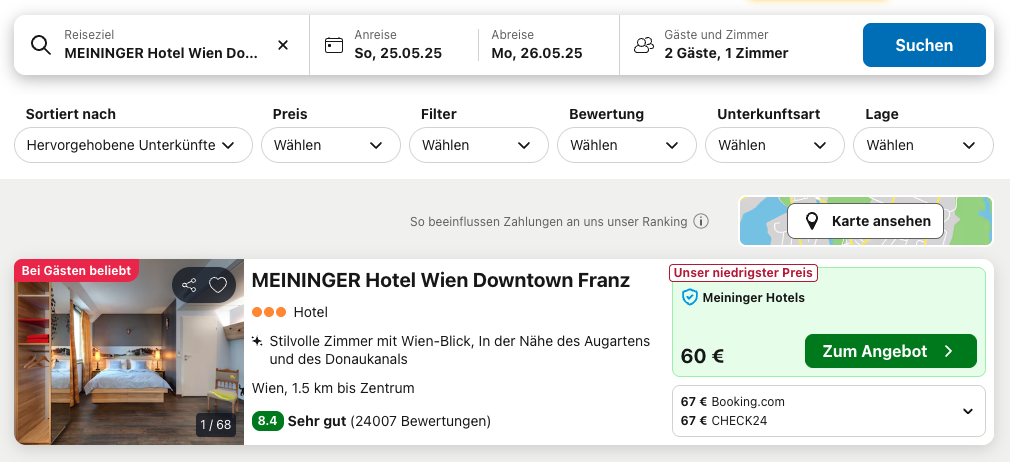Open map with Karte ansehen
Screen dimensions: 1010x462
[866, 221]
